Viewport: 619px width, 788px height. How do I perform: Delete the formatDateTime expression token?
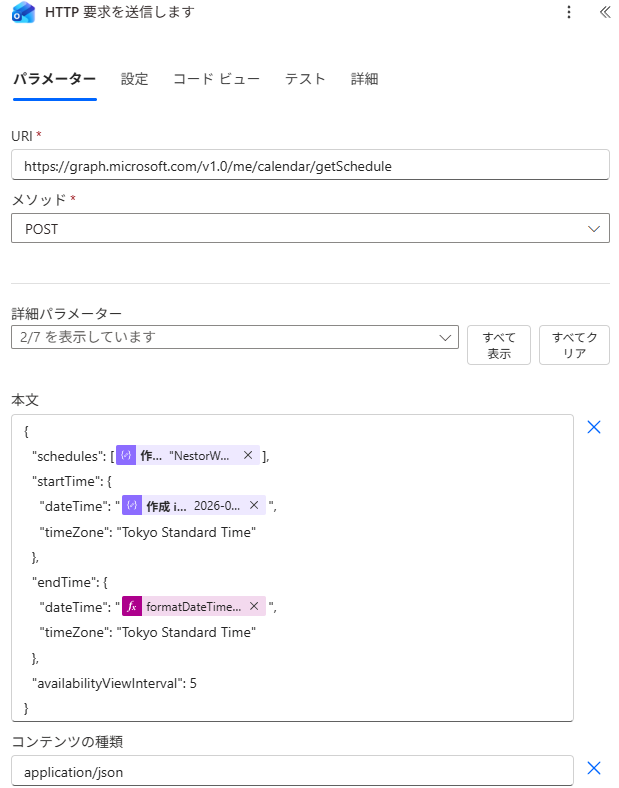pyautogui.click(x=254, y=607)
